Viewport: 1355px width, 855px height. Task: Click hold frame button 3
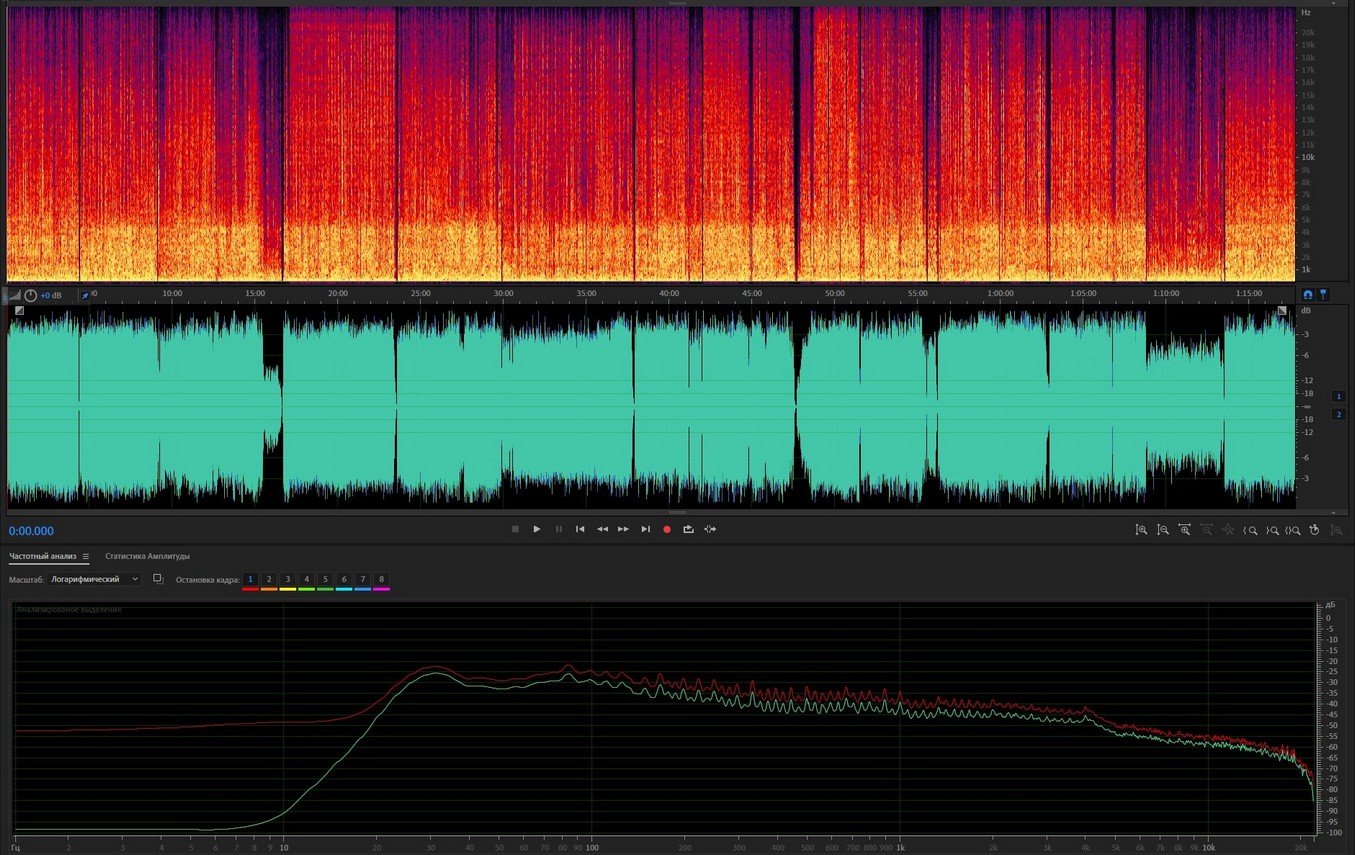287,580
